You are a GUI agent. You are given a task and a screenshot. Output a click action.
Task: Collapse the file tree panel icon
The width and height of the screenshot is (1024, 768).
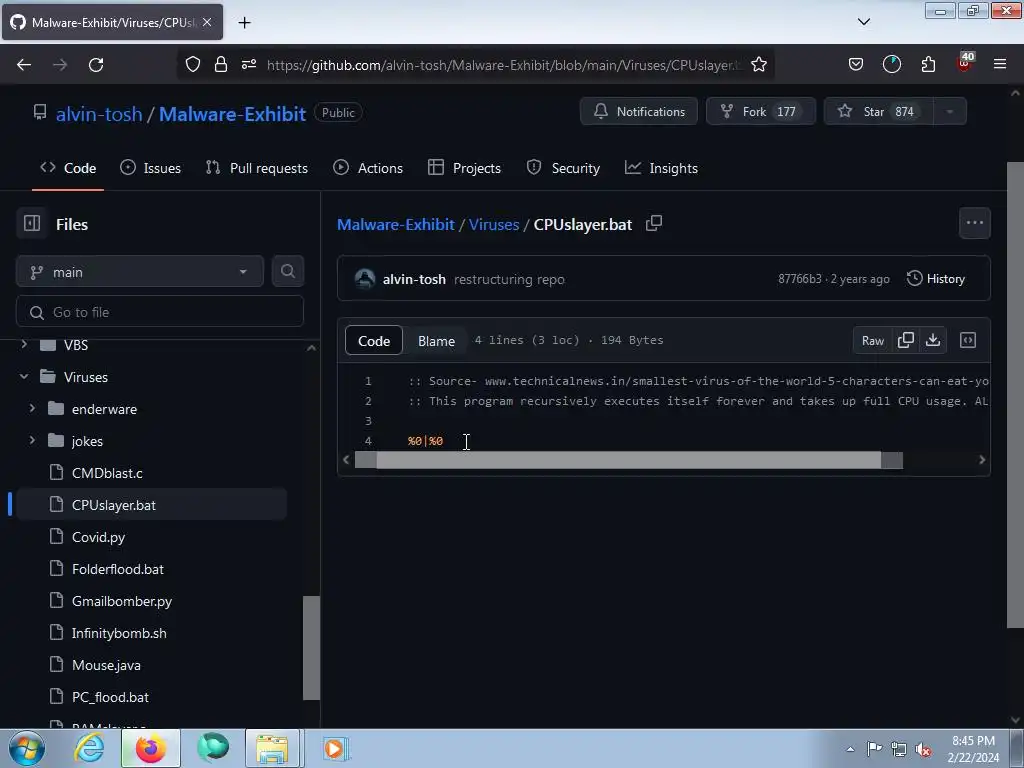point(32,223)
